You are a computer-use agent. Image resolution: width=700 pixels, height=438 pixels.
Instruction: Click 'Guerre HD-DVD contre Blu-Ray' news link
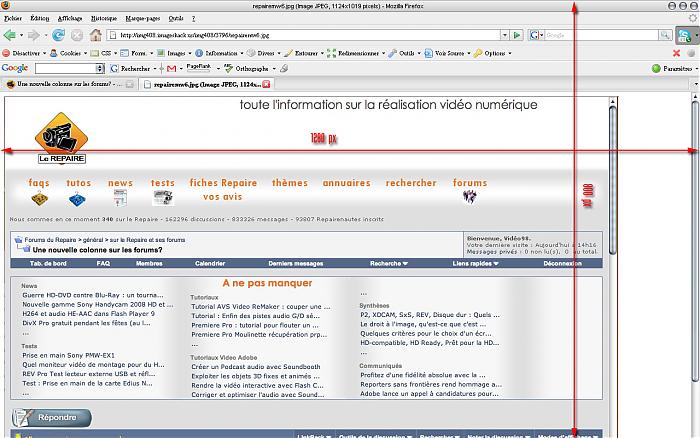[x=93, y=295]
